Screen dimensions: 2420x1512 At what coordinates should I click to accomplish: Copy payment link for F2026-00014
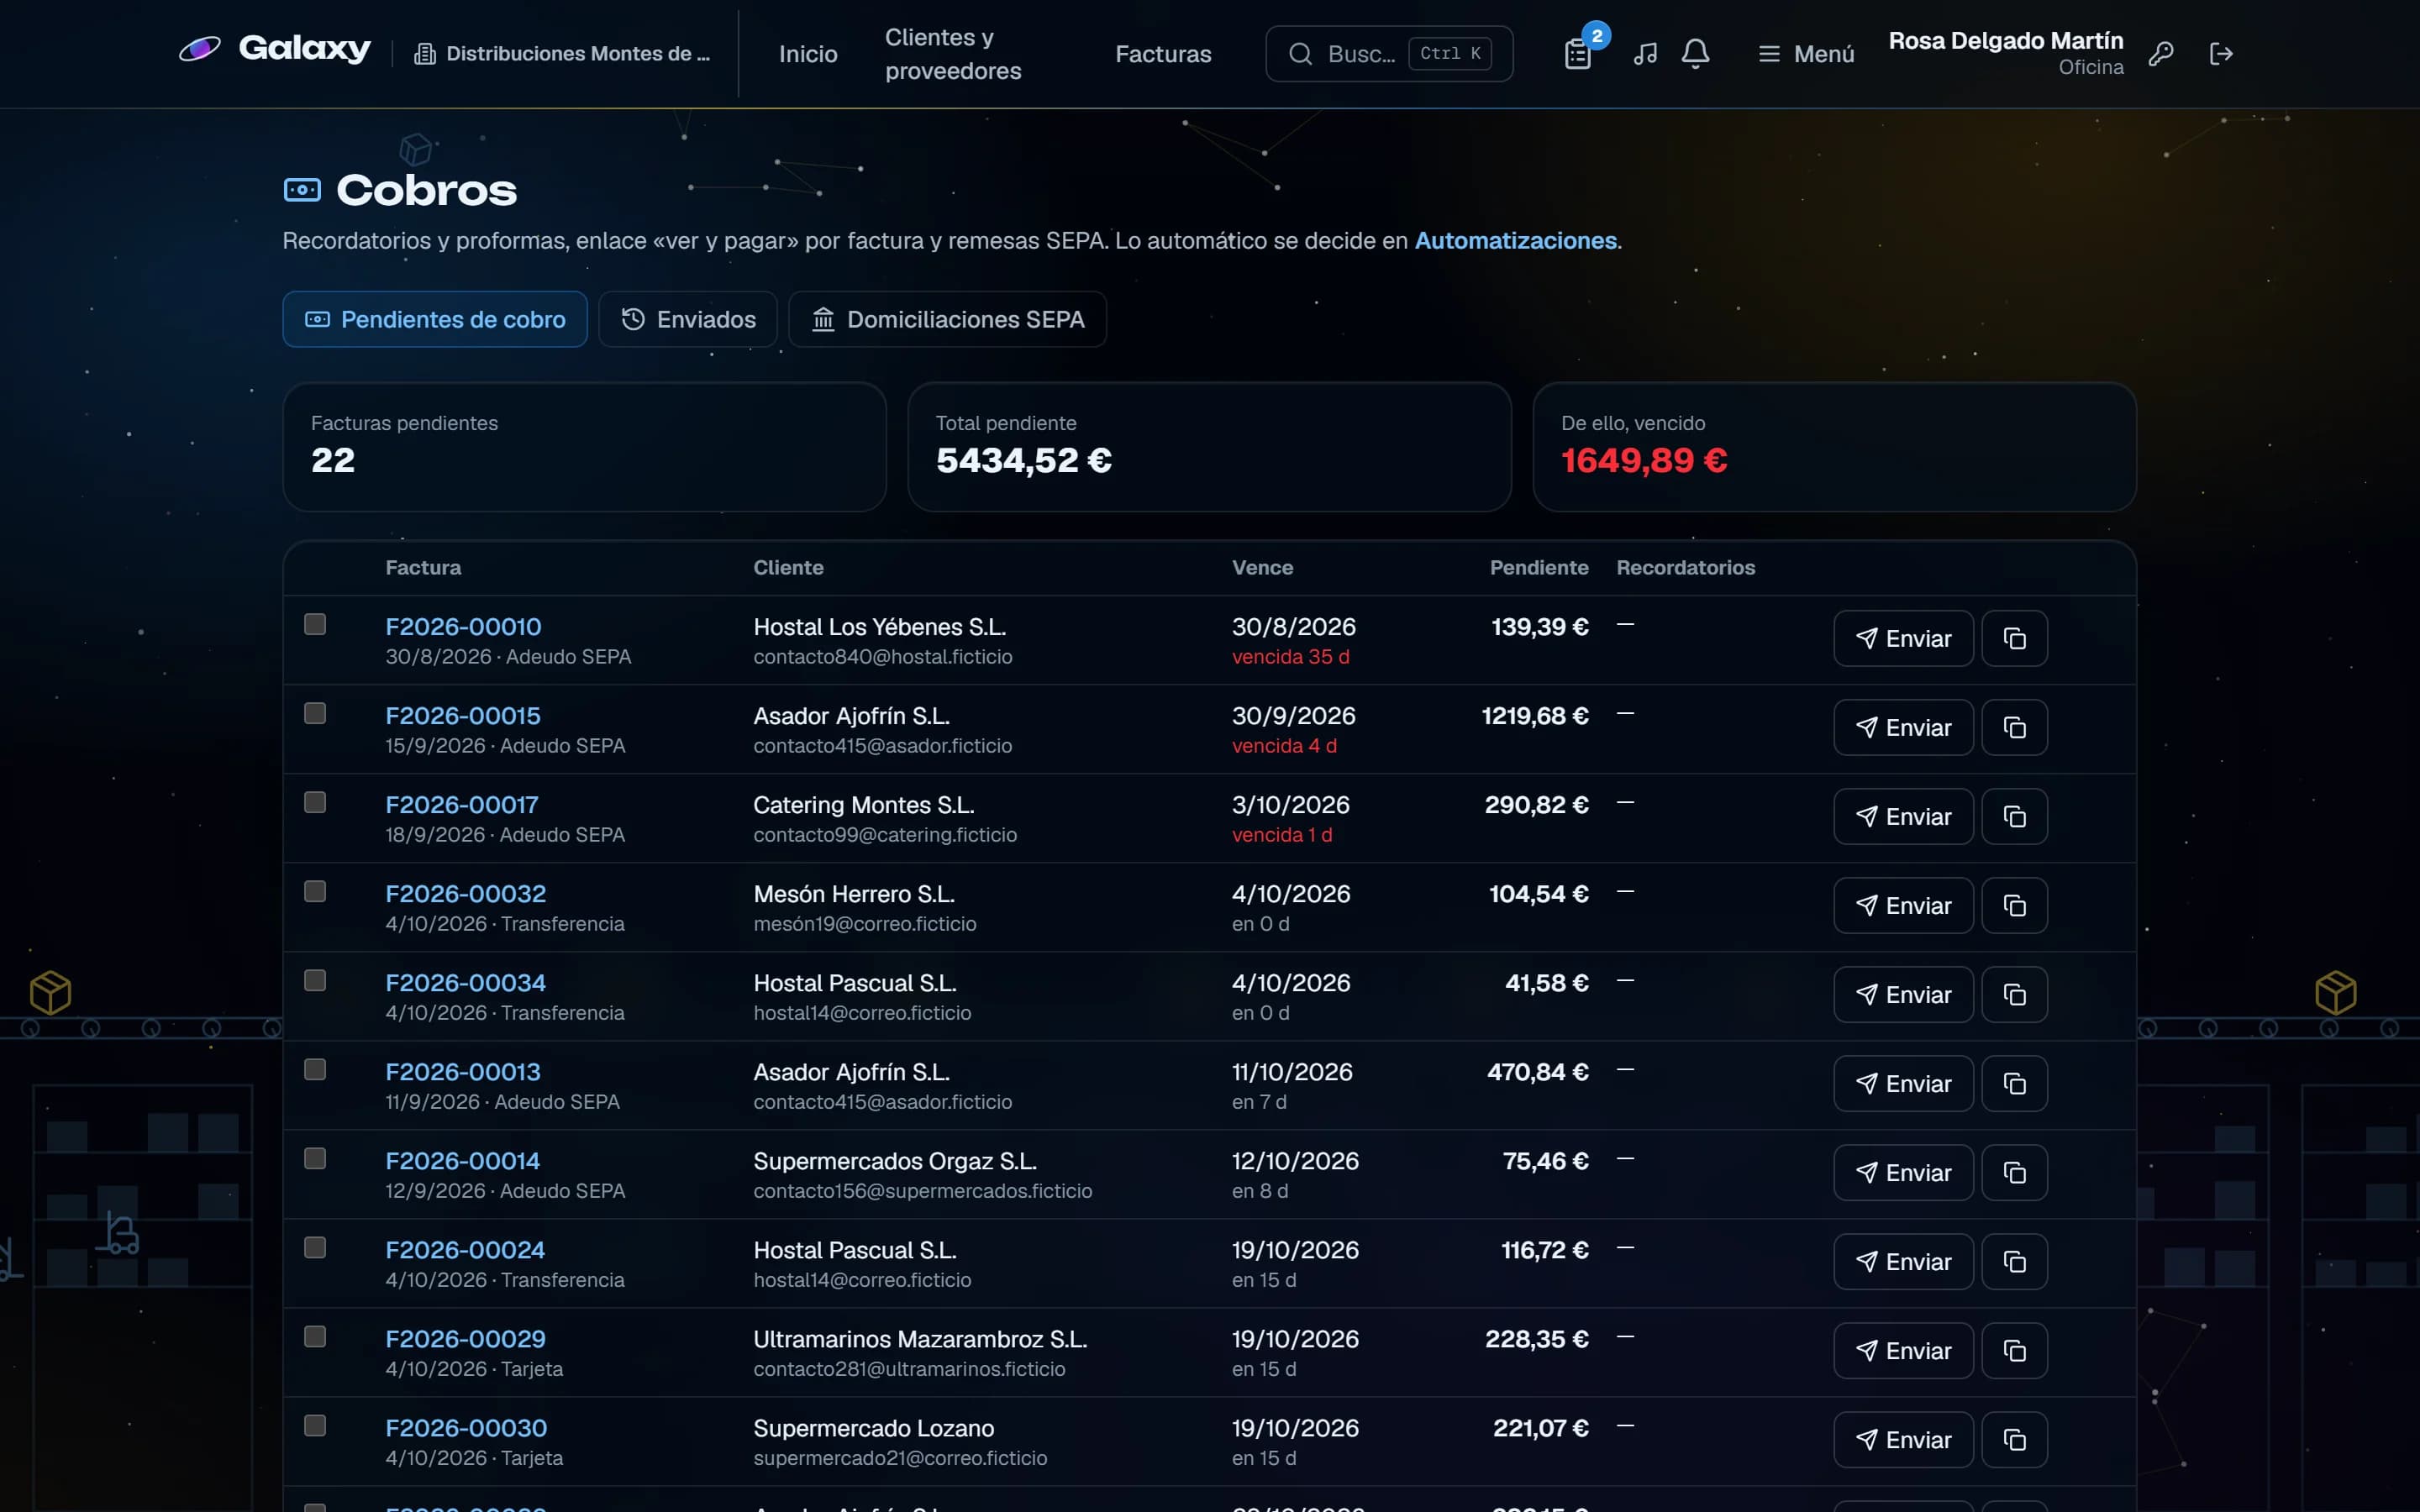[2015, 1172]
